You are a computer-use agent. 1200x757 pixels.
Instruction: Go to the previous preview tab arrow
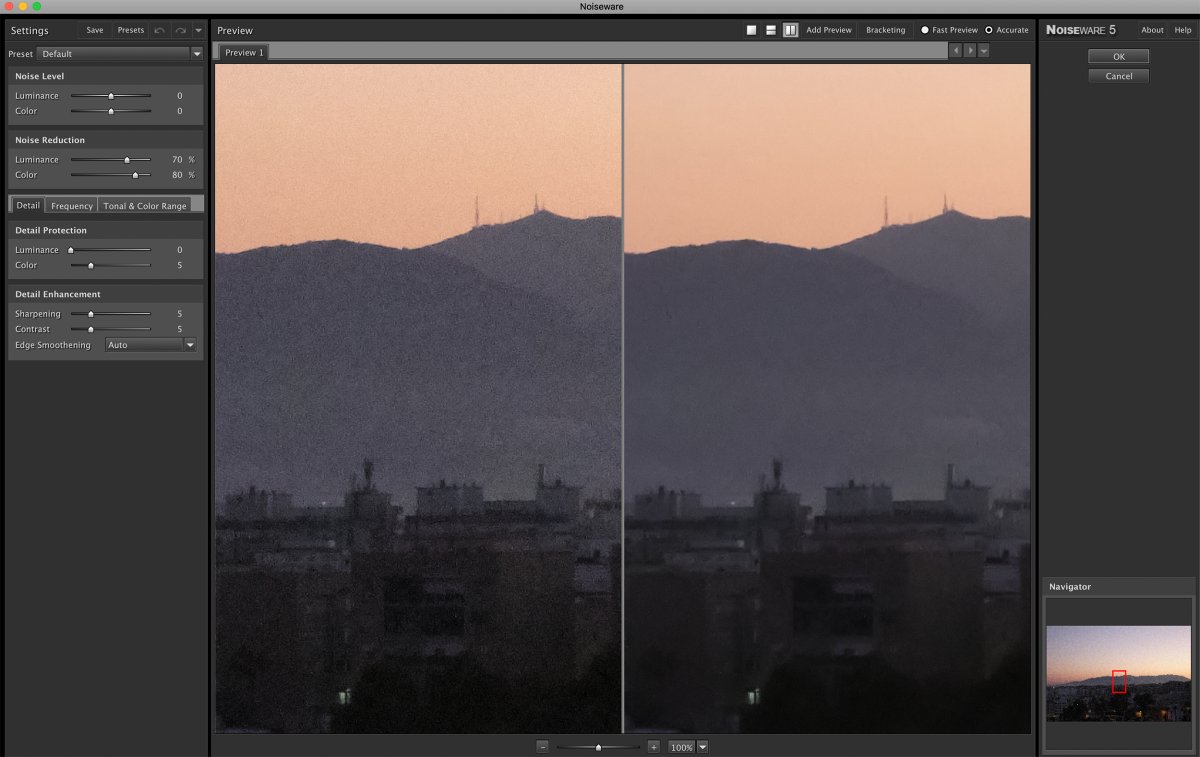pyautogui.click(x=956, y=51)
